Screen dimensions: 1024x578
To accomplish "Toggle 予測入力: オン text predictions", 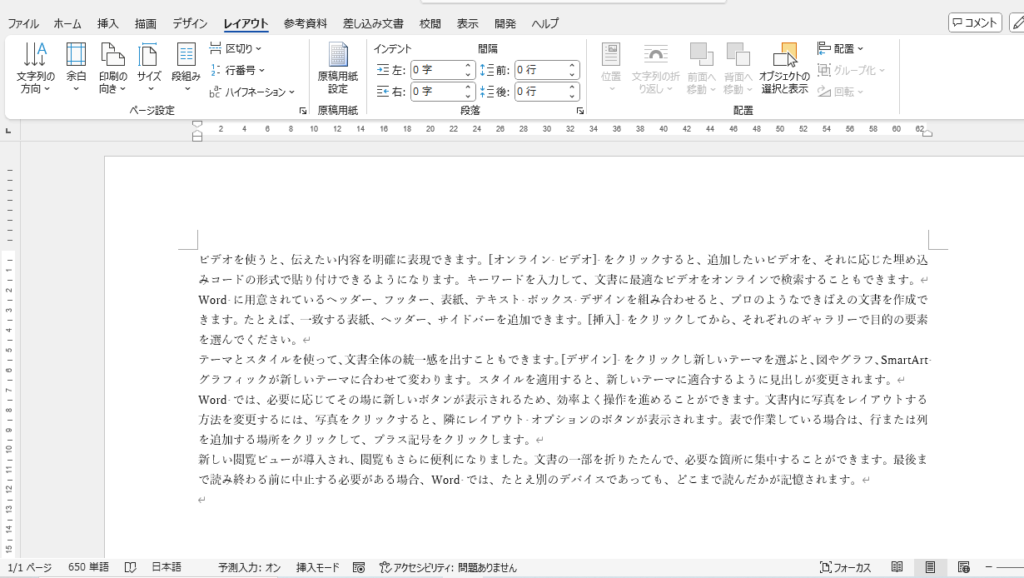I will (249, 568).
